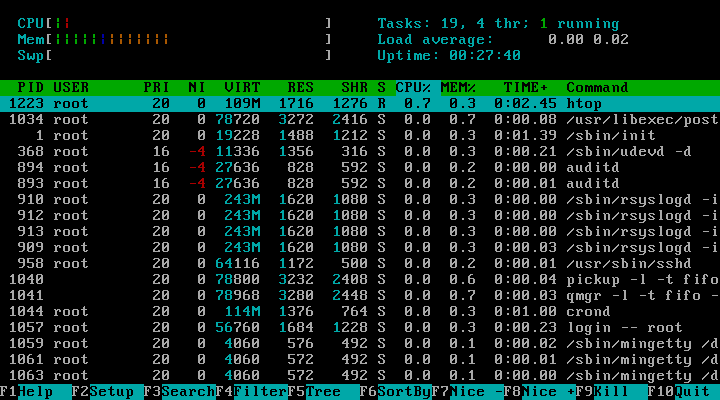720x400 pixels.
Task: Click F10 Quit to exit htop
Action: (684, 392)
